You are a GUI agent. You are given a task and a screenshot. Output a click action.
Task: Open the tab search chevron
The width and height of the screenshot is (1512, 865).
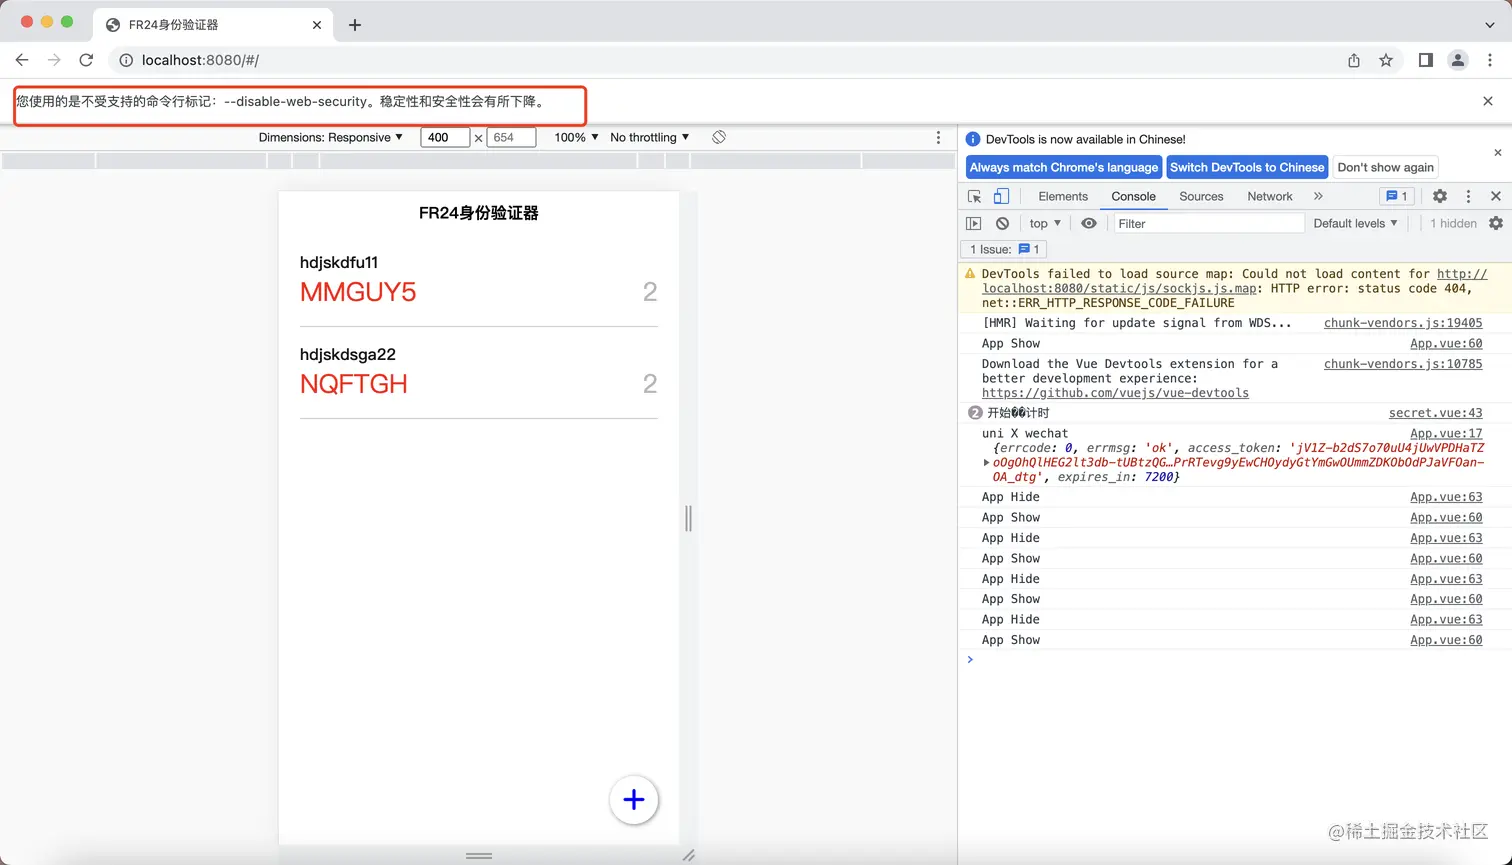1490,25
